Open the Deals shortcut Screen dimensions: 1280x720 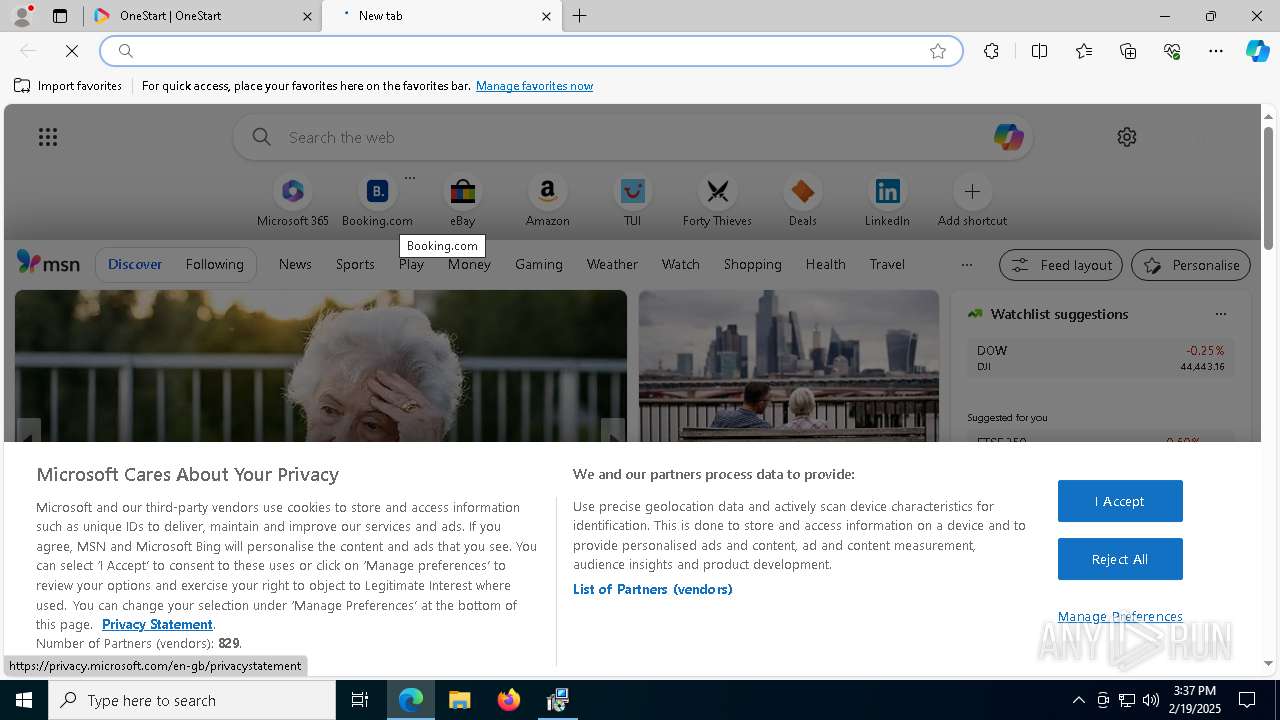click(x=802, y=201)
